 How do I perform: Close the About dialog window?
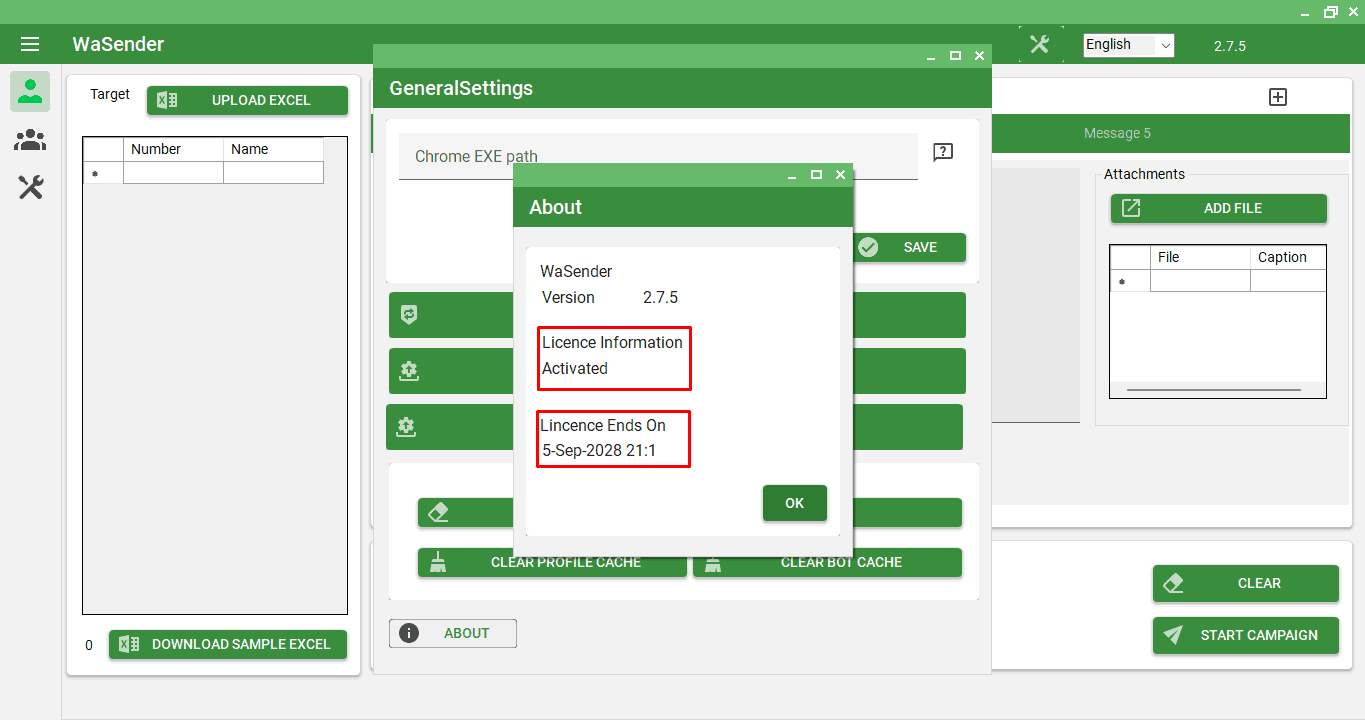tap(840, 175)
